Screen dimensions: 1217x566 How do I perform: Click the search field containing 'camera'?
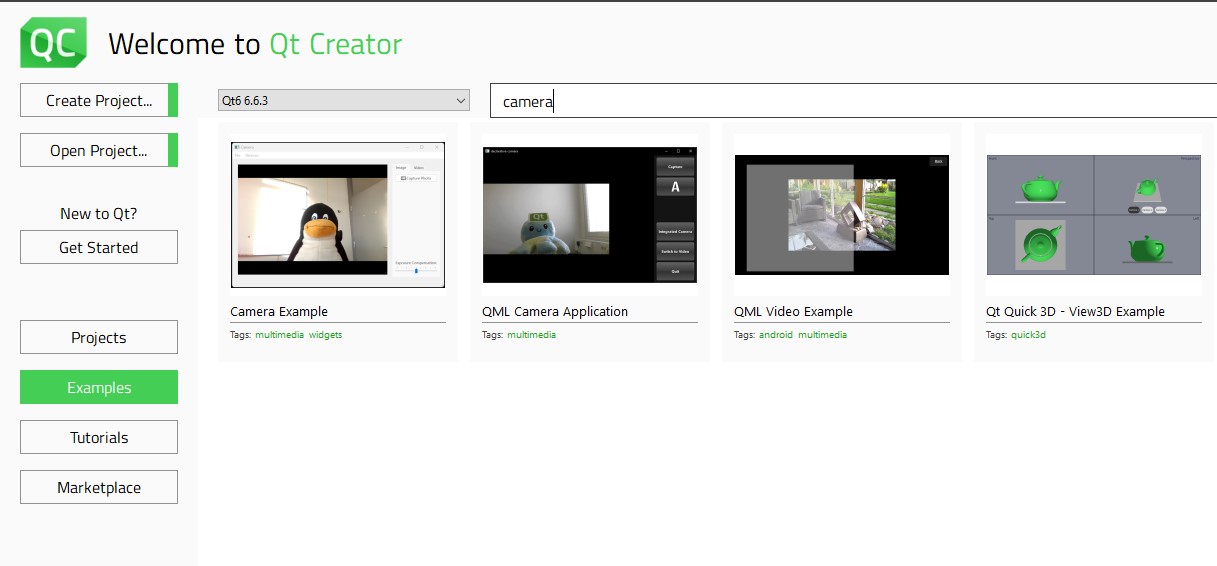[850, 101]
